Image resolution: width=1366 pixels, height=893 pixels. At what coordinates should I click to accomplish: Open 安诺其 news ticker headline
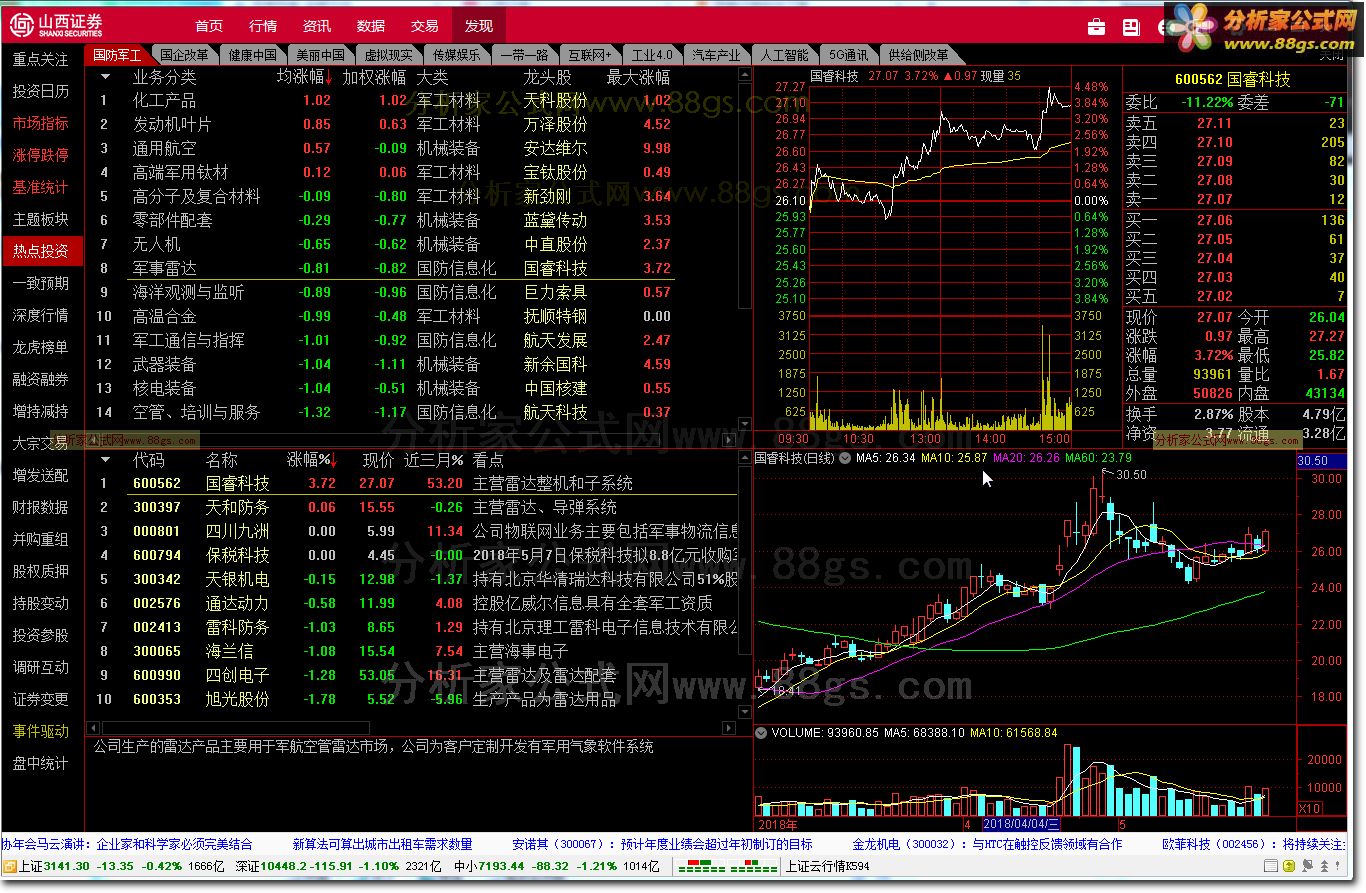tap(662, 845)
